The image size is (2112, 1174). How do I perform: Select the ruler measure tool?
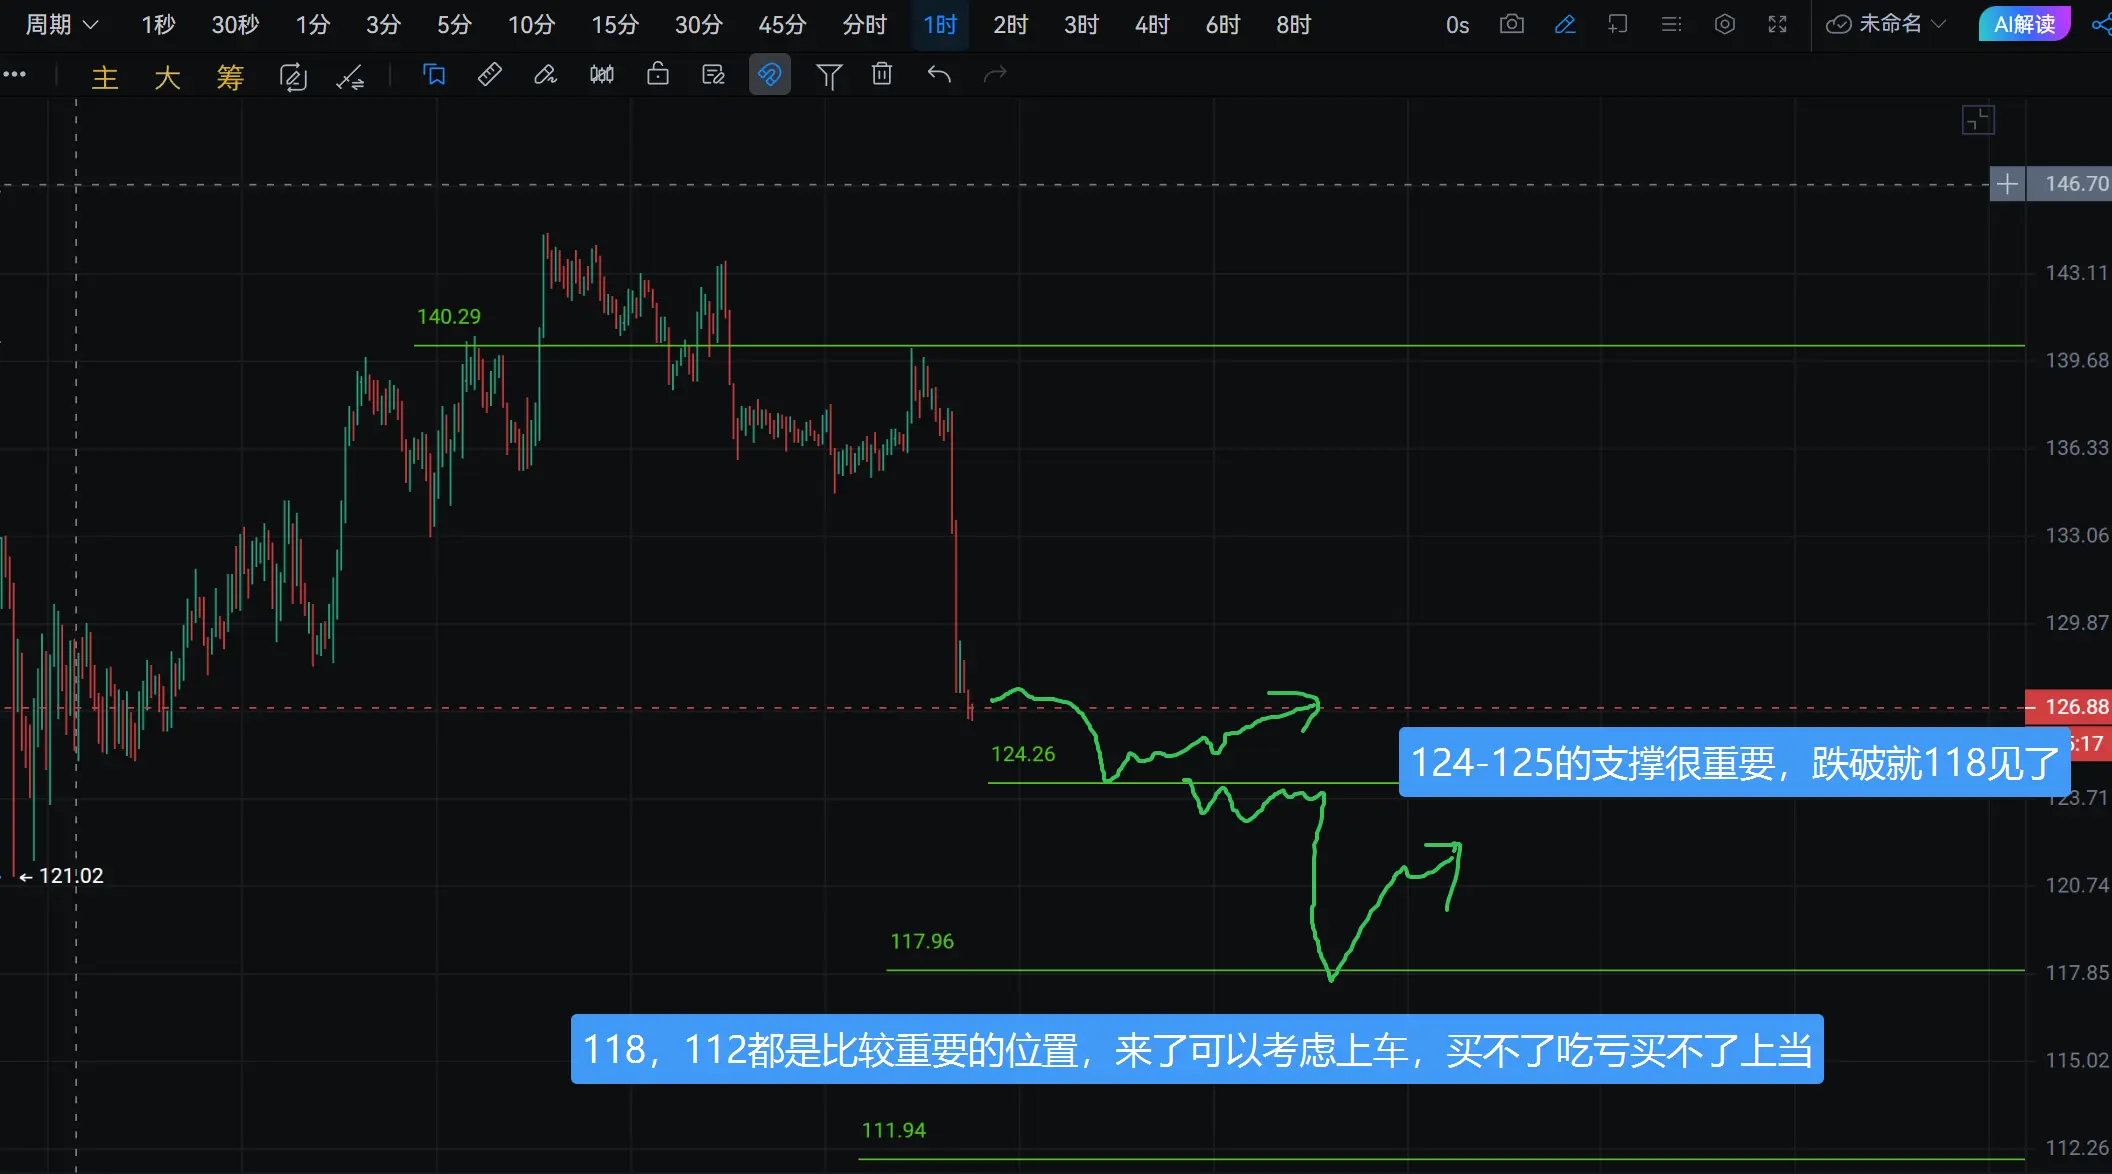pos(489,74)
